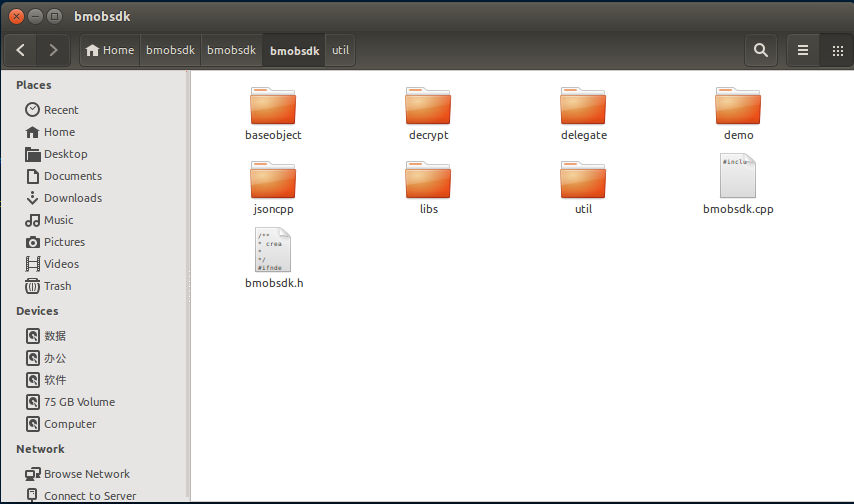Viewport: 854px width, 504px height.
Task: Open Home in the Places sidebar
Action: click(x=50, y=132)
